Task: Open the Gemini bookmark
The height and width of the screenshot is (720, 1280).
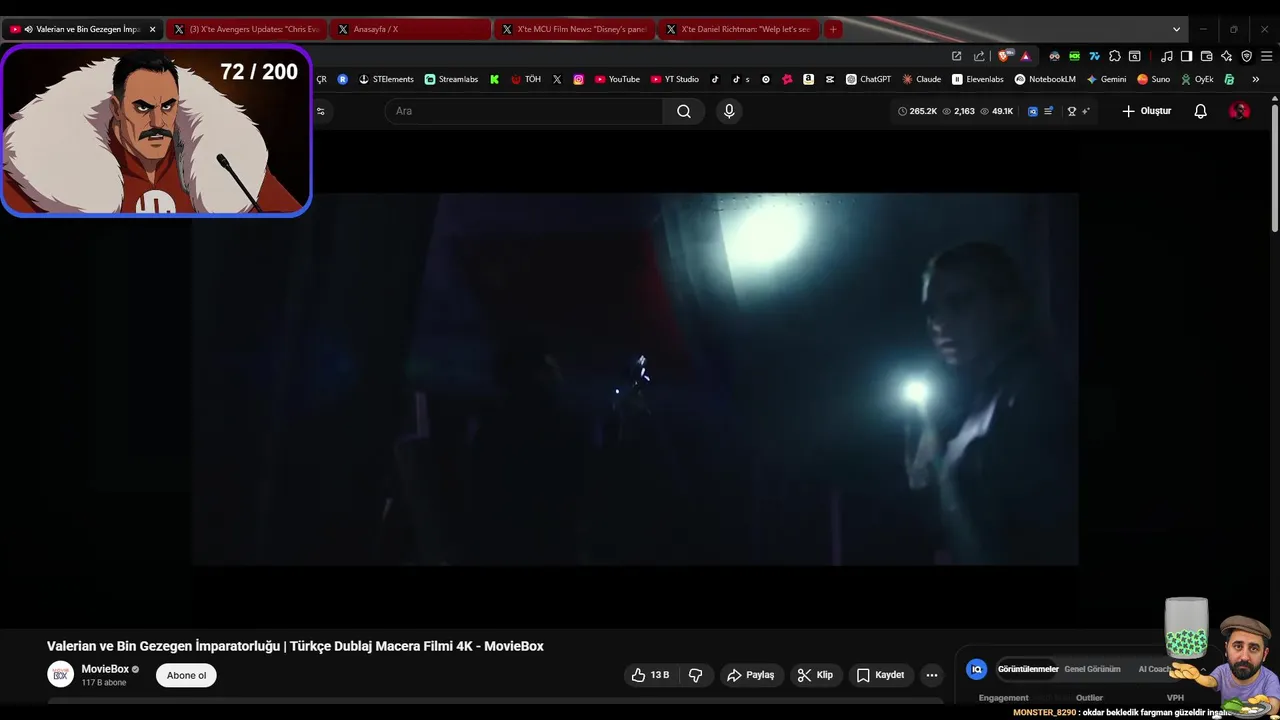Action: (1106, 79)
